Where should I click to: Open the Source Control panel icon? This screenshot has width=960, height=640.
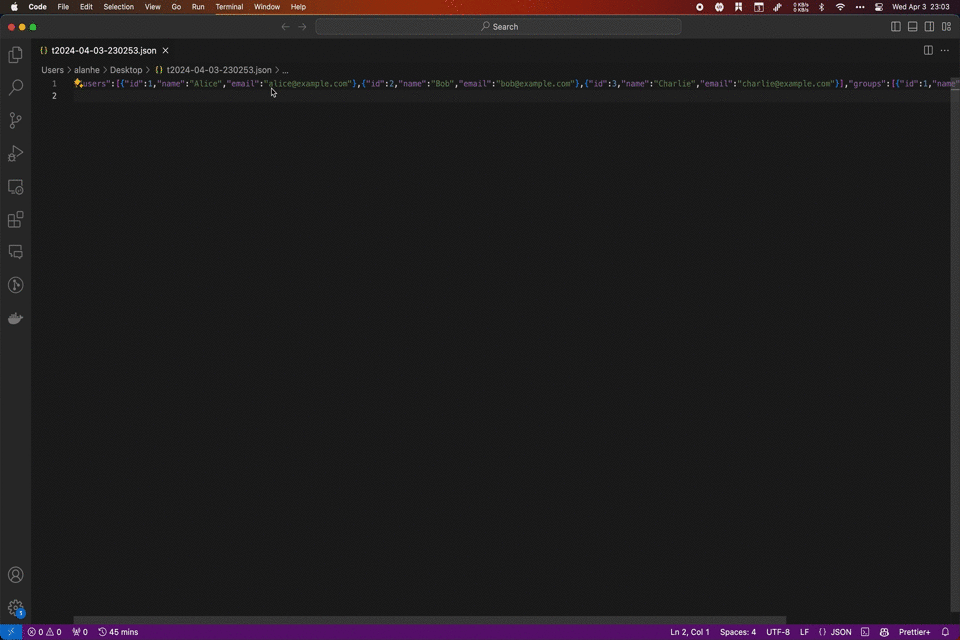click(x=15, y=120)
